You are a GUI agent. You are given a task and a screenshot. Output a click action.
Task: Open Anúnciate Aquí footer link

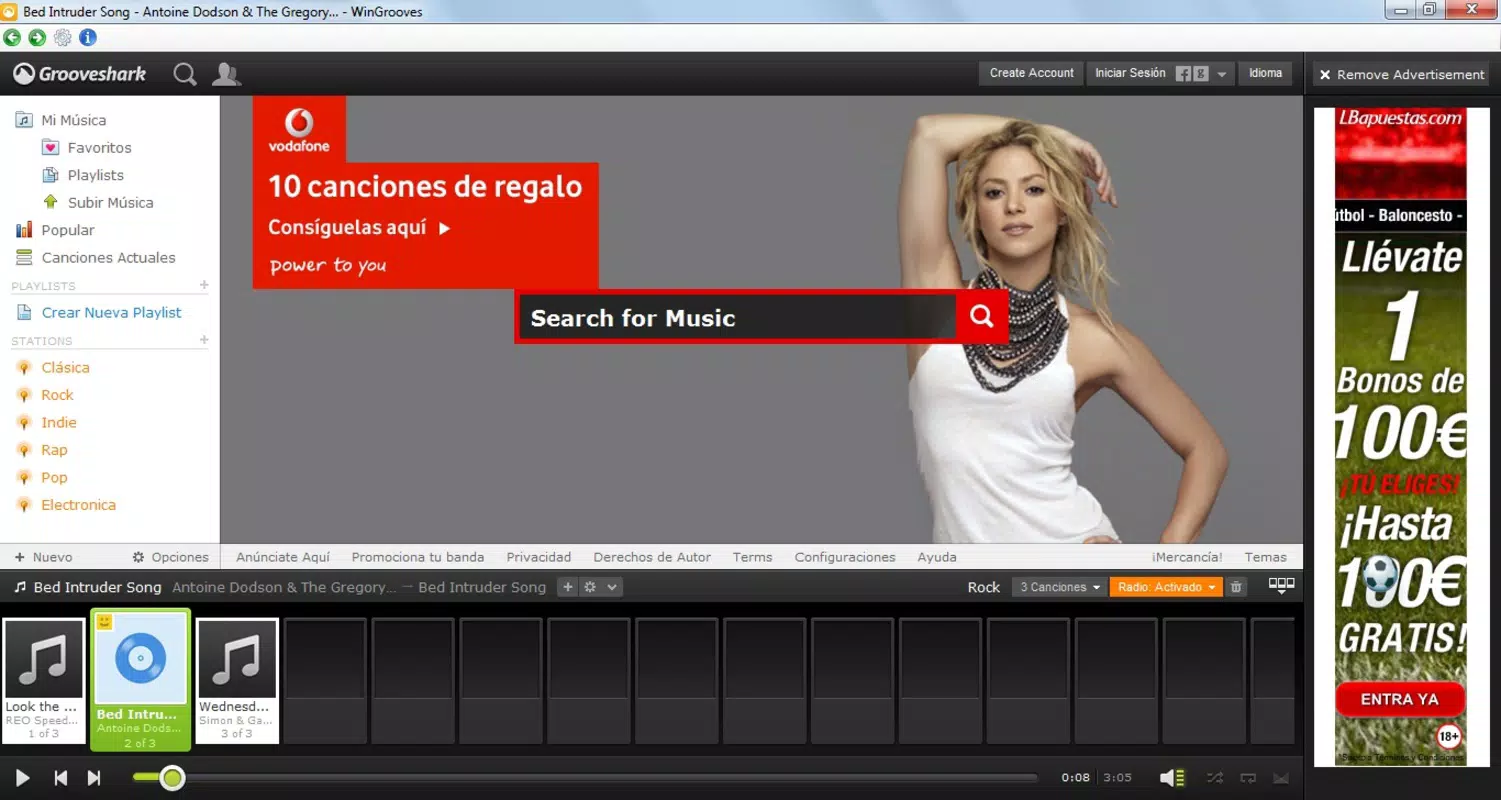click(x=283, y=557)
